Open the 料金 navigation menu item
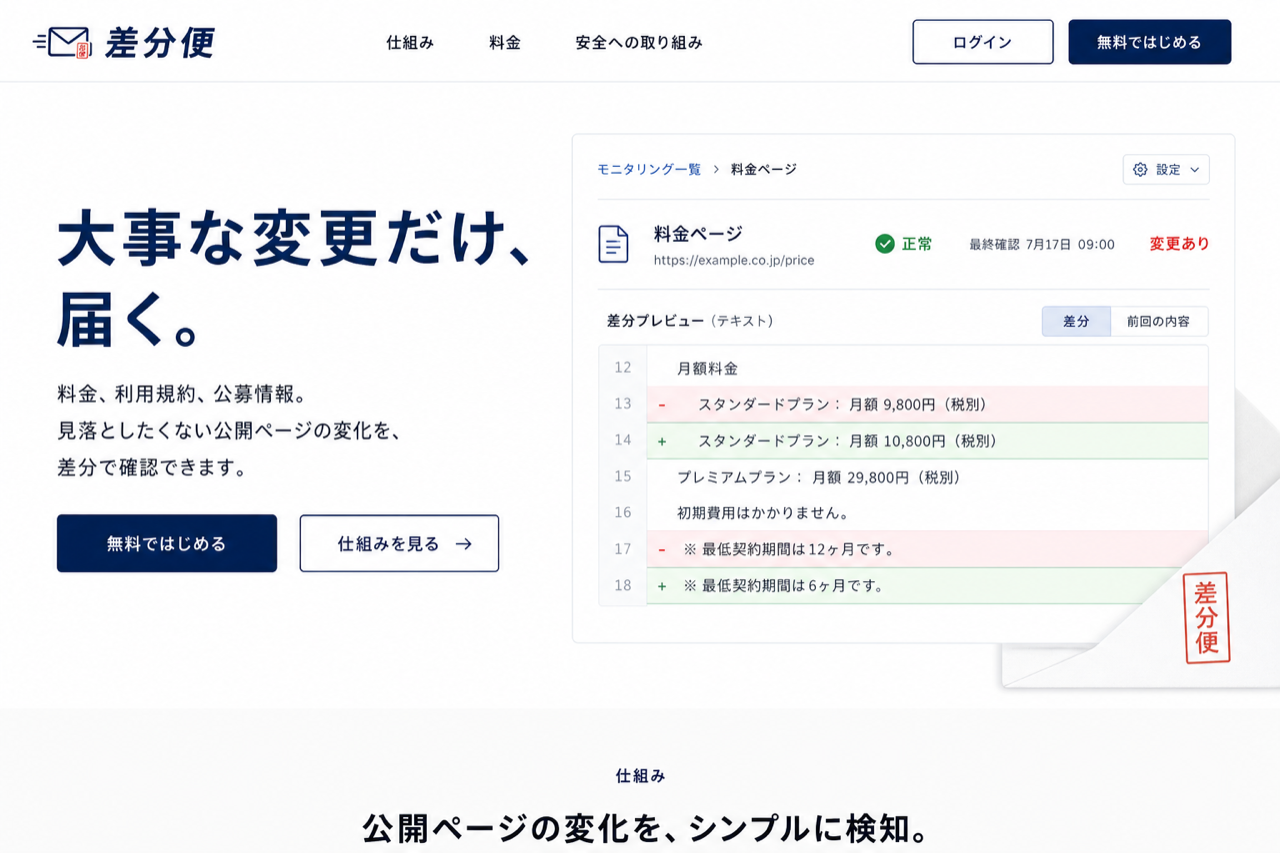The image size is (1280, 853). [505, 43]
